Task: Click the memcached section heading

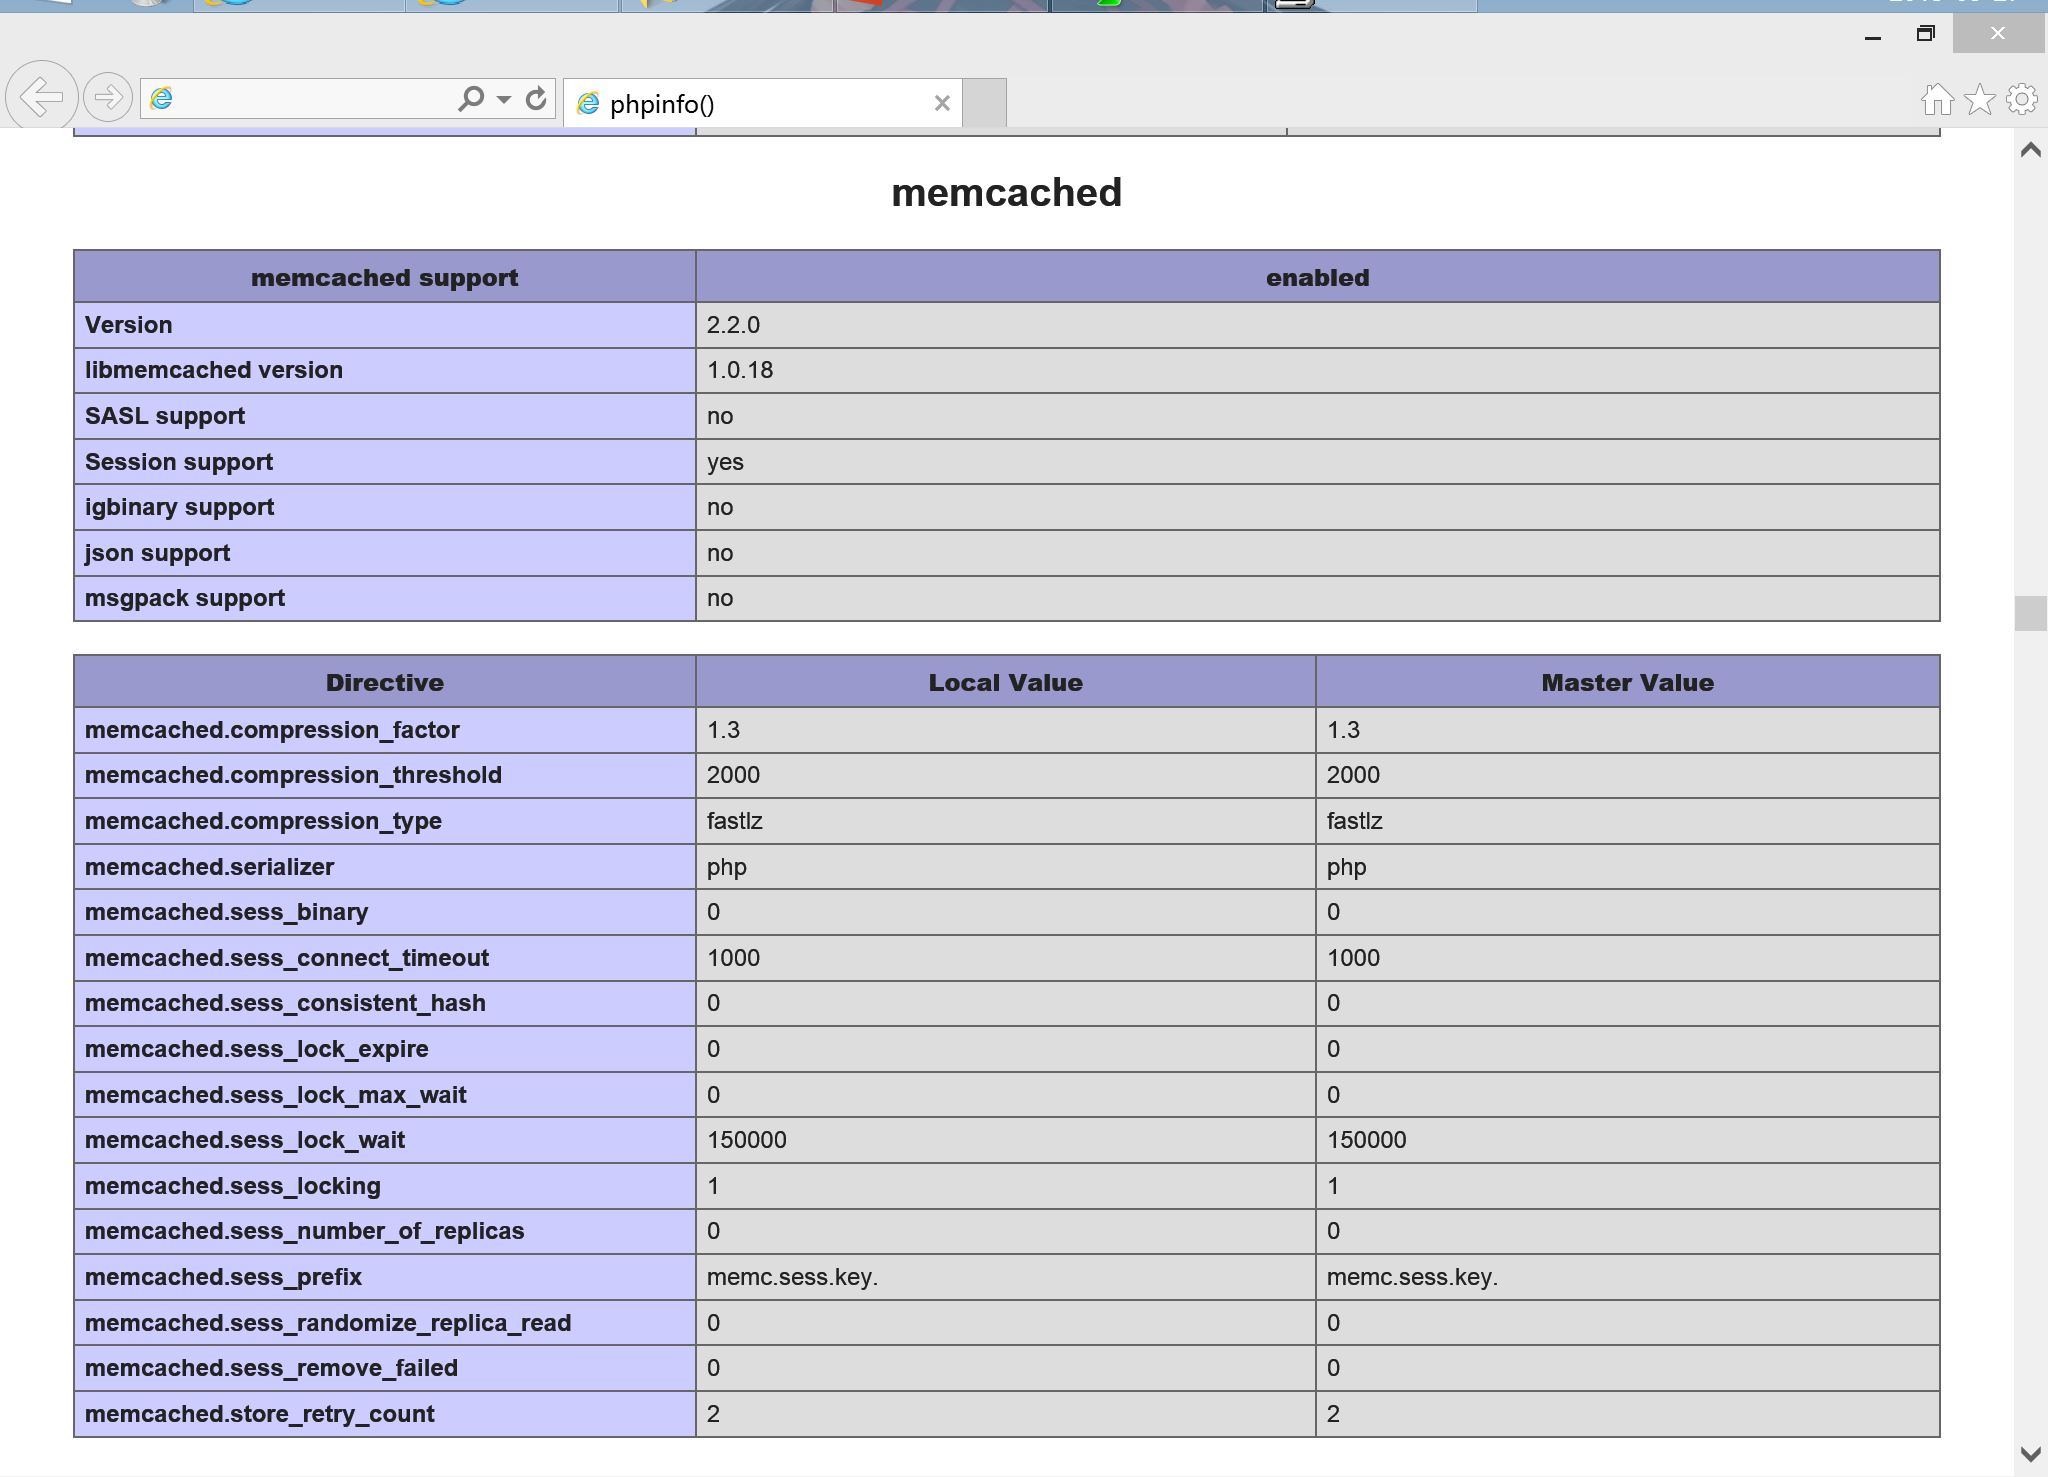Action: pyautogui.click(x=1006, y=192)
